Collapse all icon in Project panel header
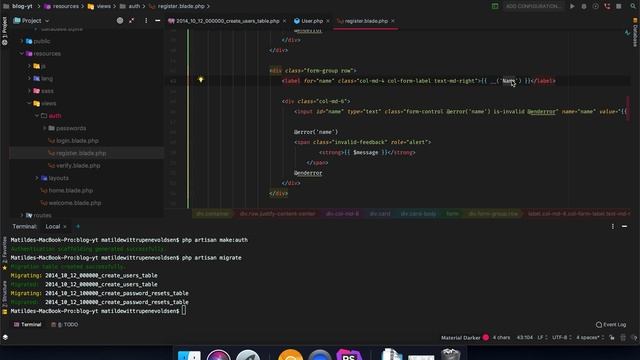640x360 pixels. [131, 20]
